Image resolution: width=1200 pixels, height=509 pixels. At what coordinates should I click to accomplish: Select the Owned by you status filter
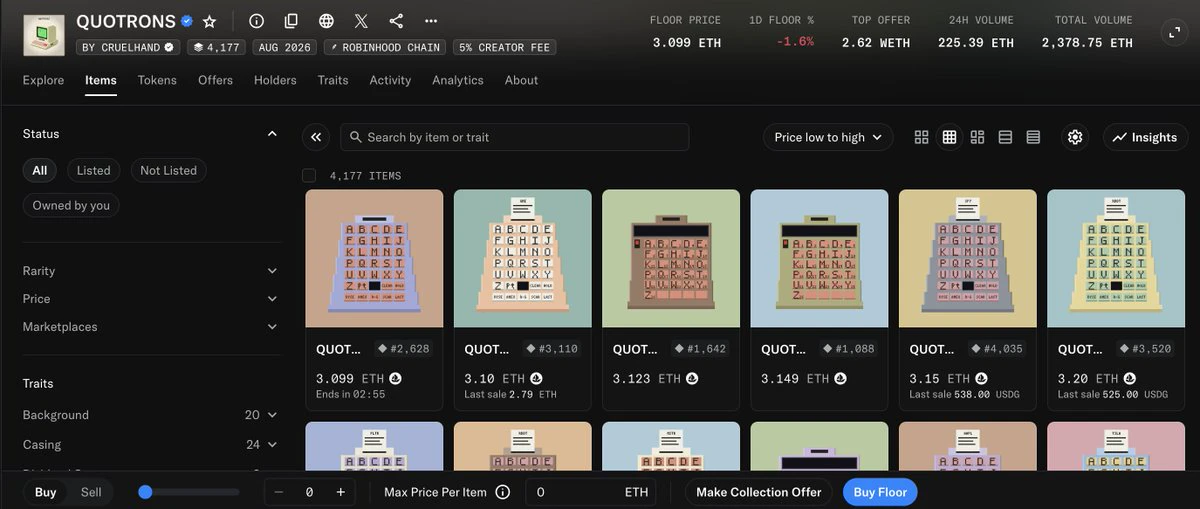[71, 205]
